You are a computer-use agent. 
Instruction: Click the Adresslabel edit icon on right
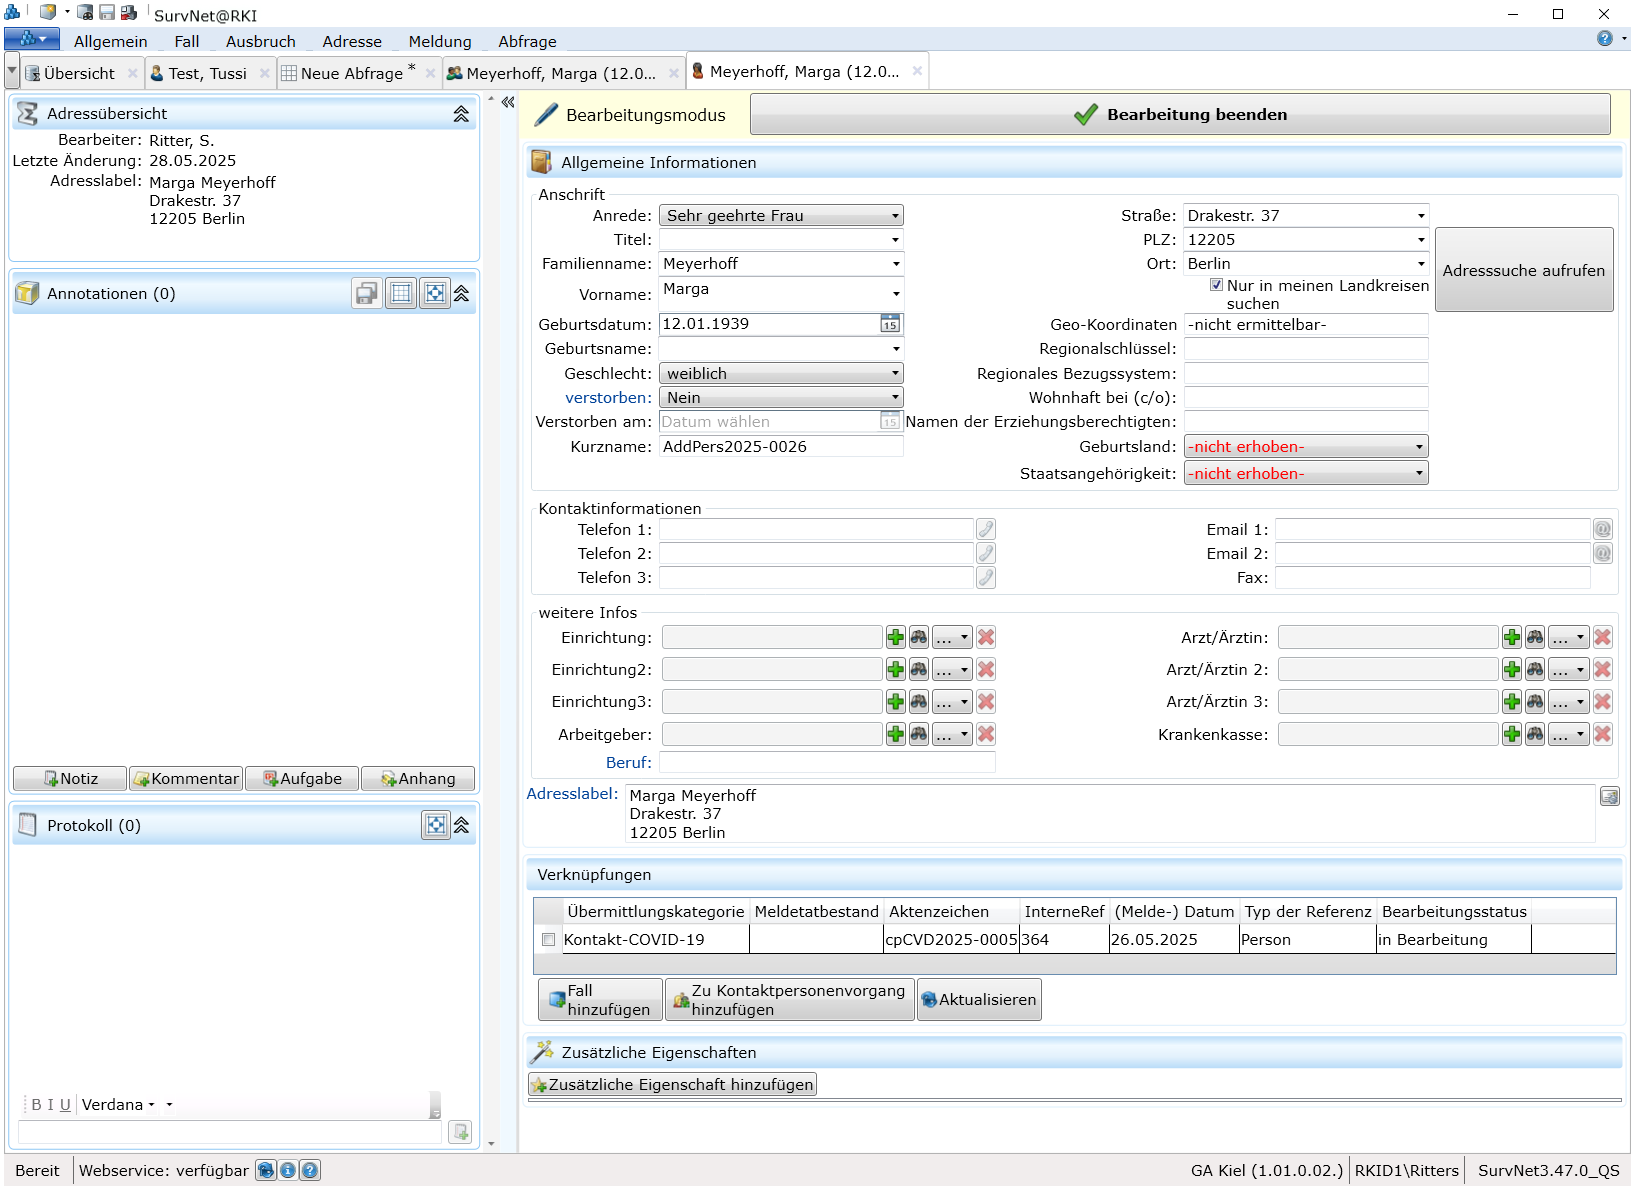click(x=1609, y=797)
